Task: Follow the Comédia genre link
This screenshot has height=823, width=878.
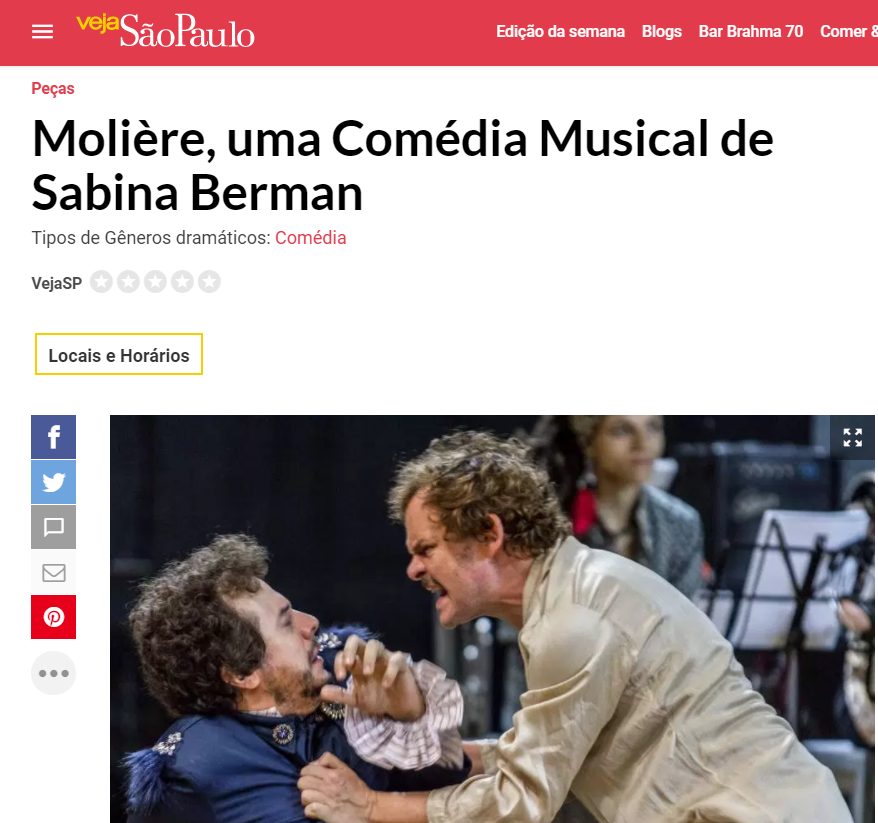Action: tap(310, 238)
